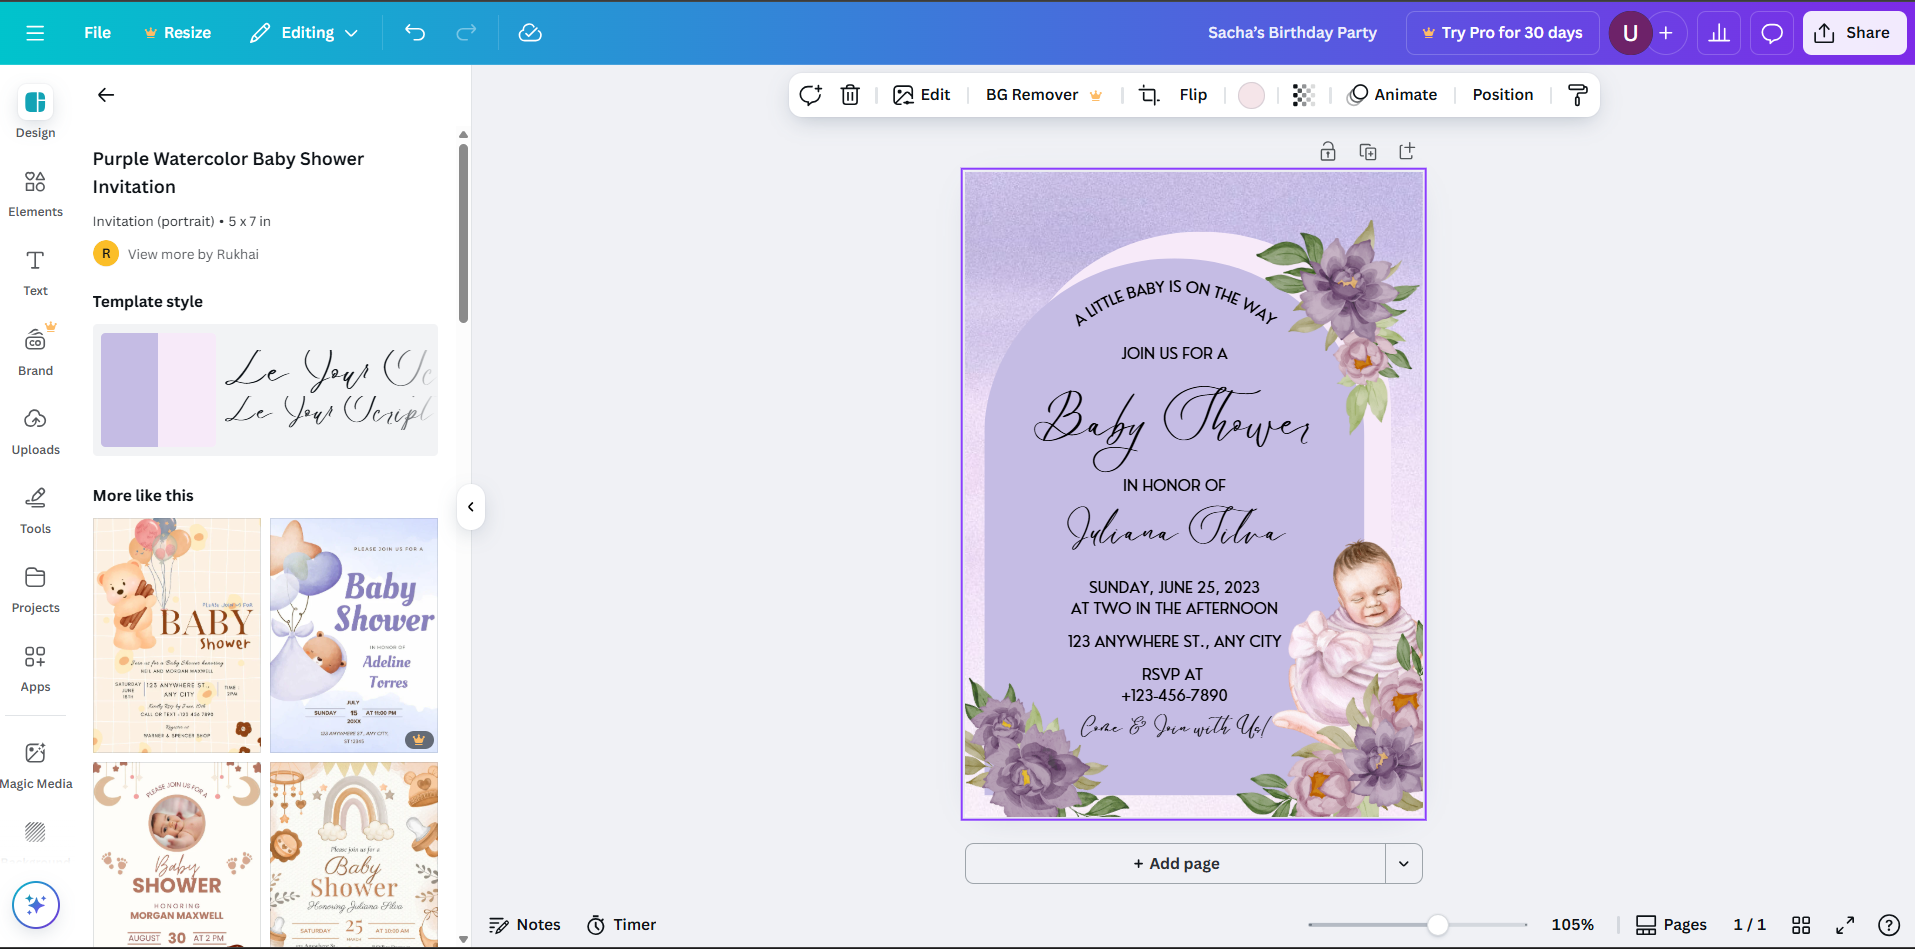Switch to the Elements panel
The height and width of the screenshot is (949, 1915).
36,192
